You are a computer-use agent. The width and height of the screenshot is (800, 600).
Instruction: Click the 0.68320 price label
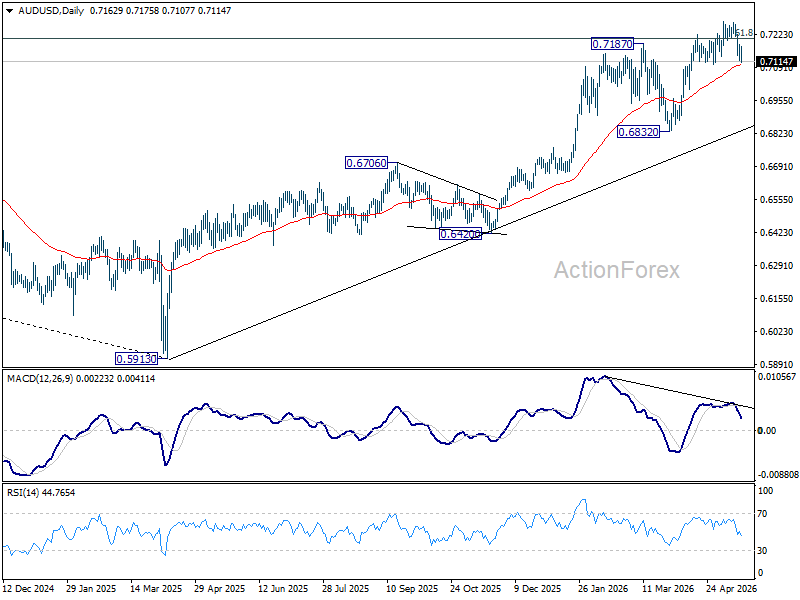pos(638,132)
